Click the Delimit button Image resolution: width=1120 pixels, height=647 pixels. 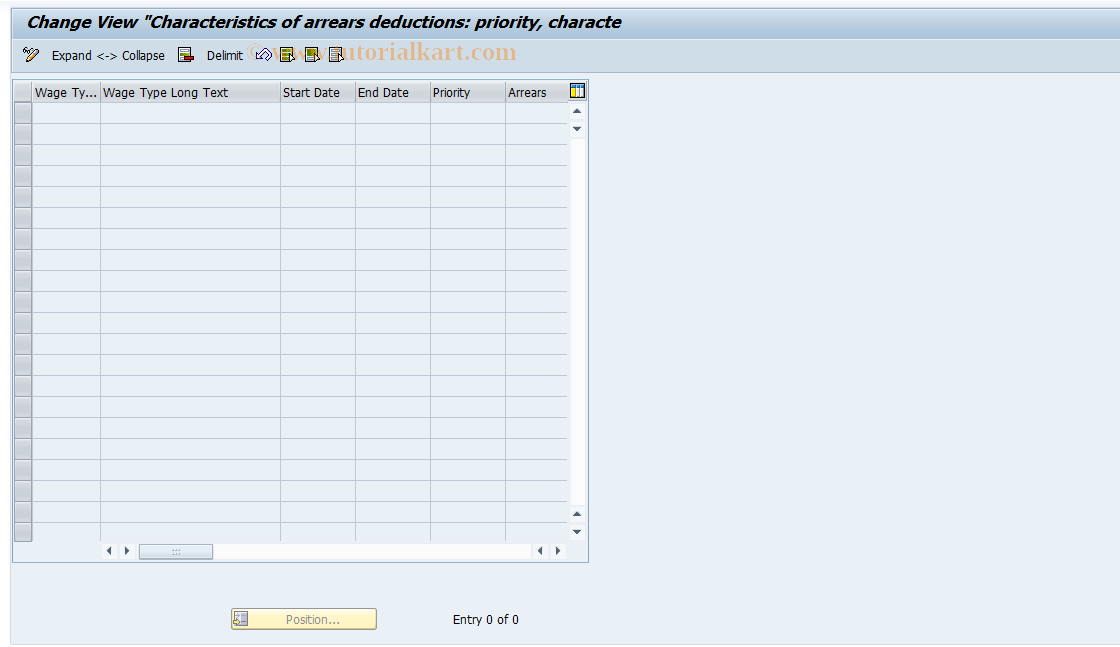pos(225,56)
